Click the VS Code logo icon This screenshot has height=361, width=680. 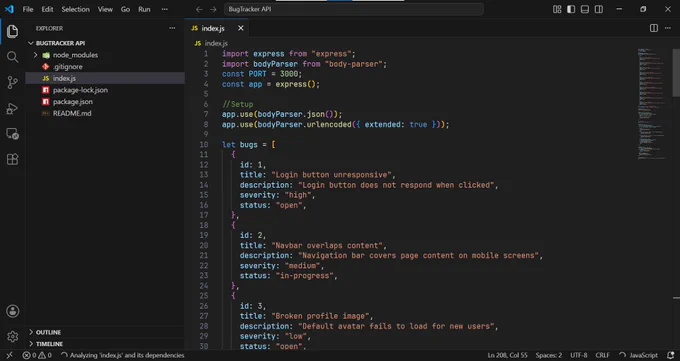tap(9, 9)
